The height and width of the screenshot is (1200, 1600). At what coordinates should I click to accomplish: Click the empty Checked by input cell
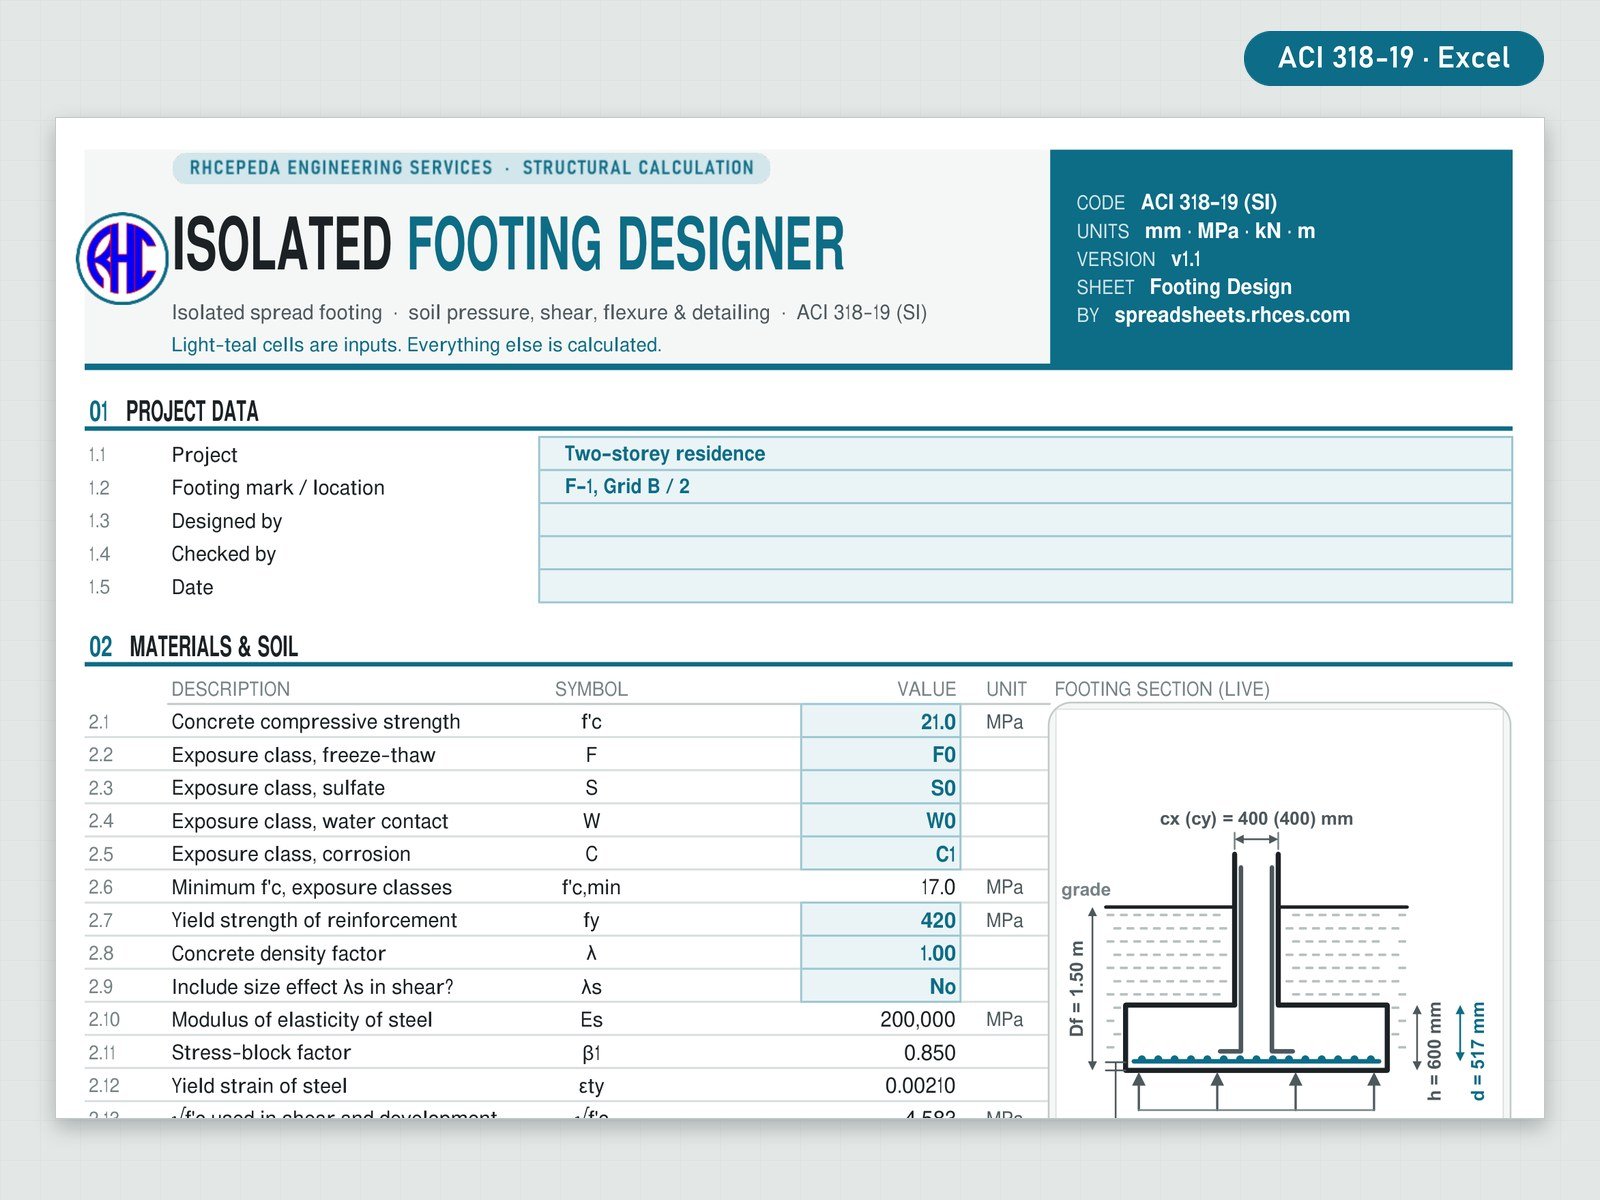pyautogui.click(x=1025, y=553)
